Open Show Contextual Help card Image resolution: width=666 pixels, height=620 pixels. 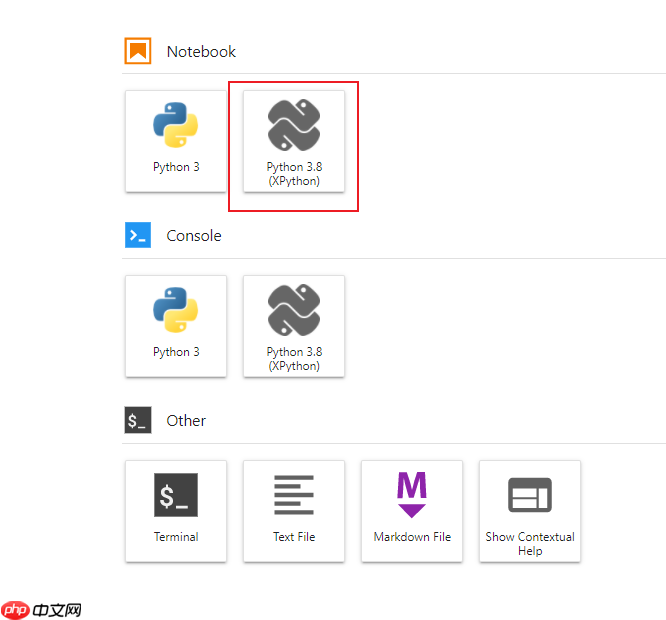530,511
